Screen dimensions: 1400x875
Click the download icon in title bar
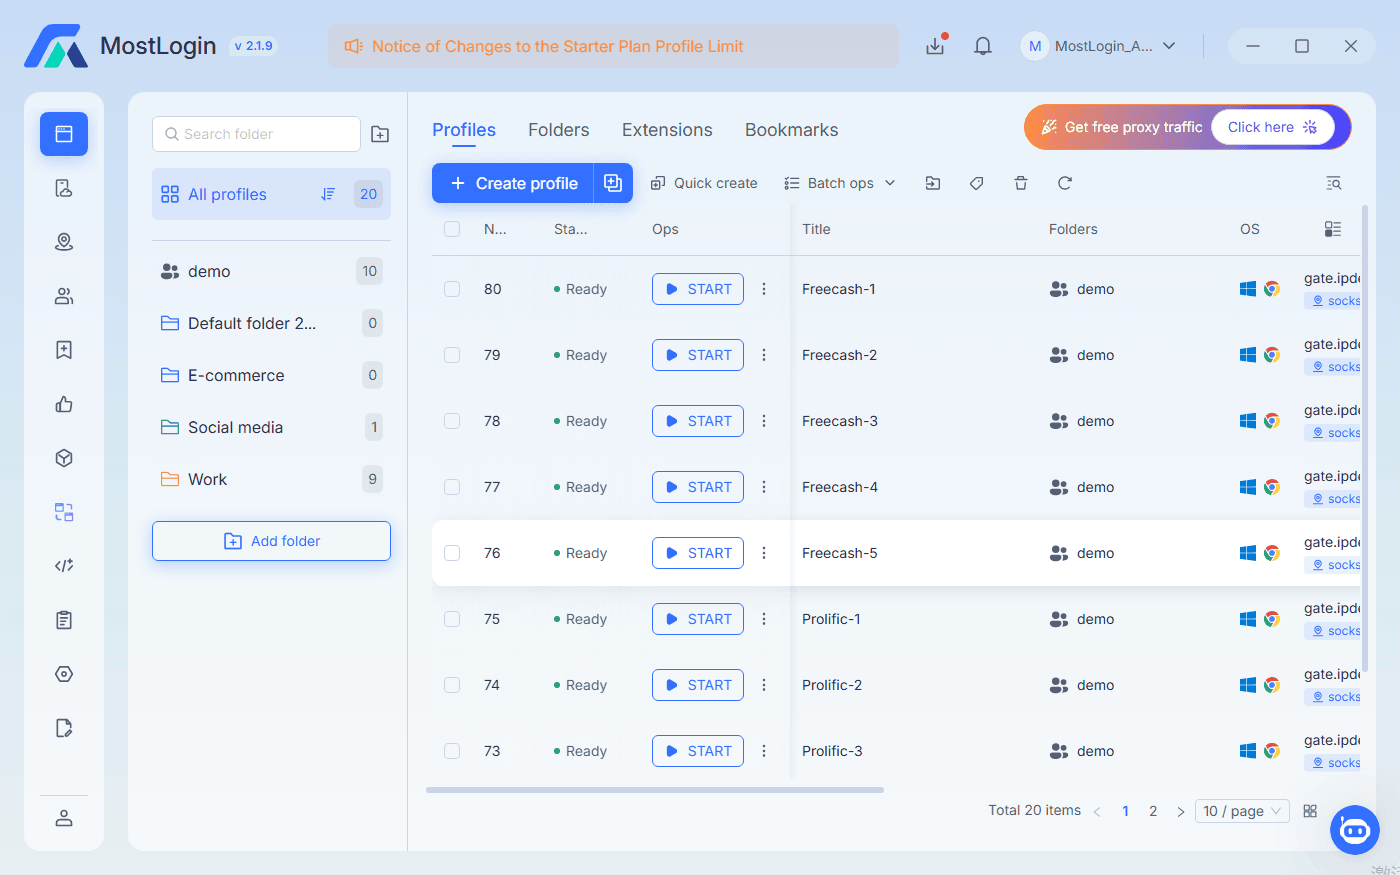(x=935, y=46)
